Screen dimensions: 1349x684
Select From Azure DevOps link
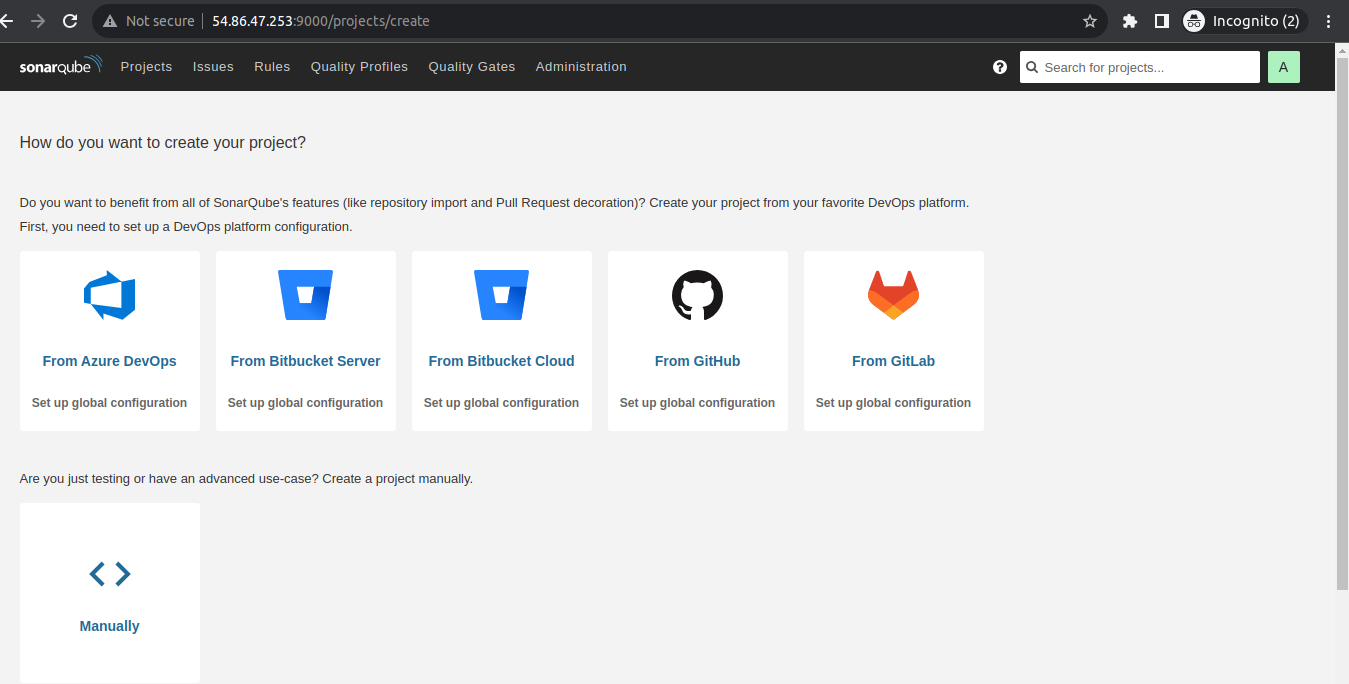point(110,361)
